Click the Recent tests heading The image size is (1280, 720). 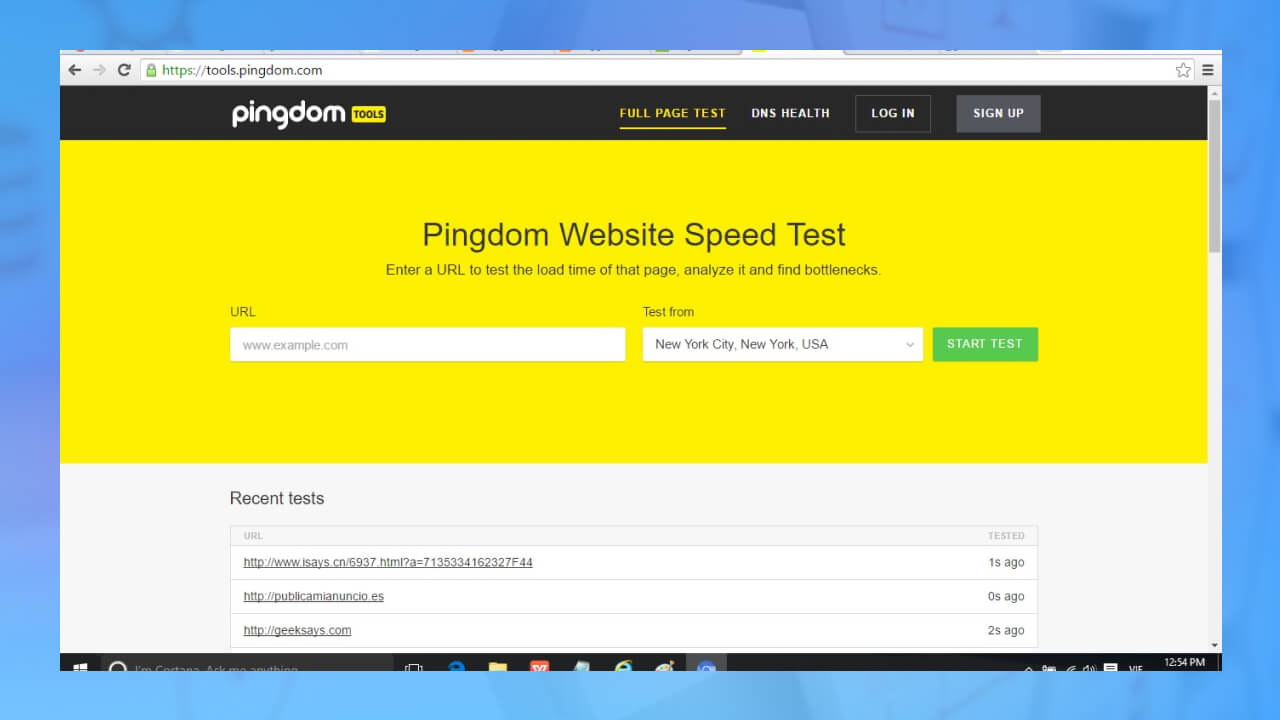pos(277,498)
